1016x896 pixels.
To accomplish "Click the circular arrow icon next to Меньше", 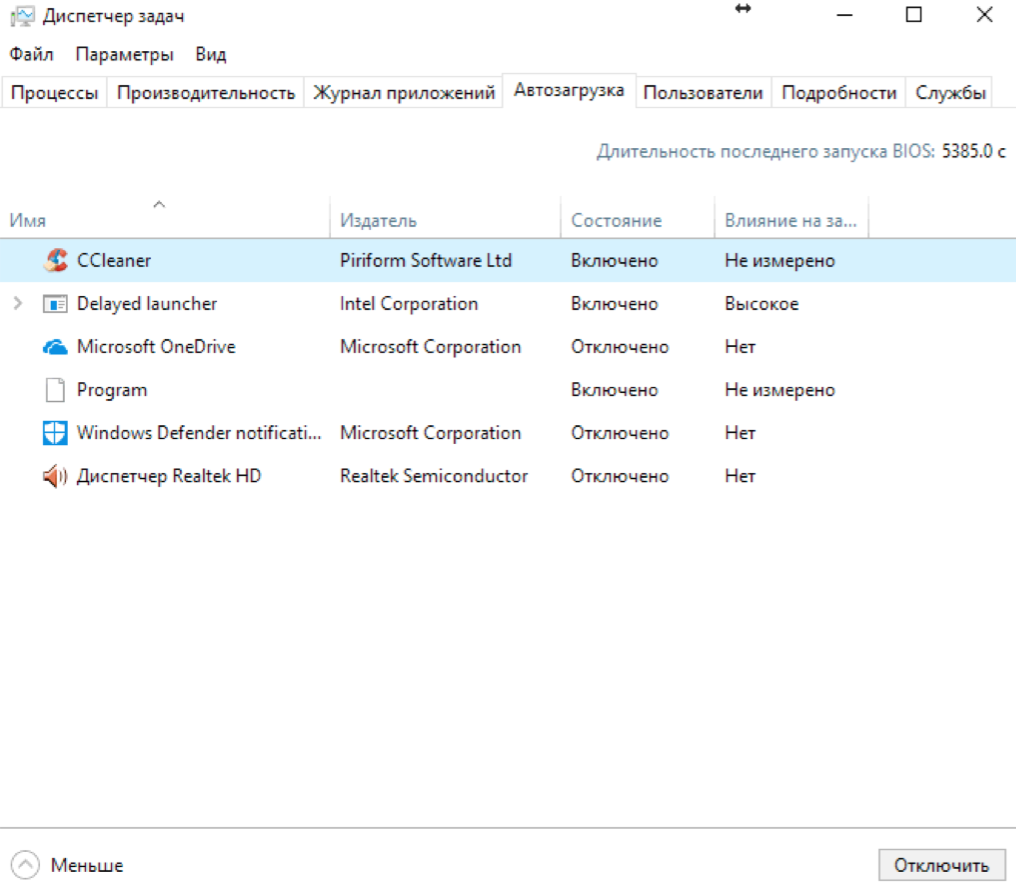I will (25, 865).
